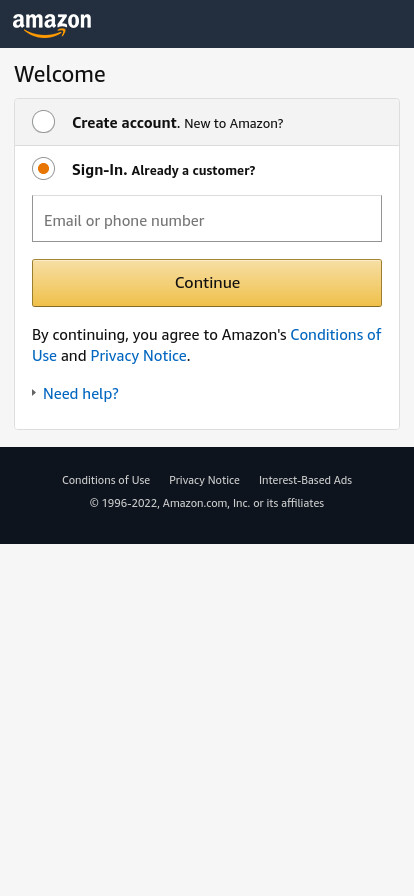Select the Sign-In radio button
Image resolution: width=414 pixels, height=896 pixels.
(x=43, y=169)
